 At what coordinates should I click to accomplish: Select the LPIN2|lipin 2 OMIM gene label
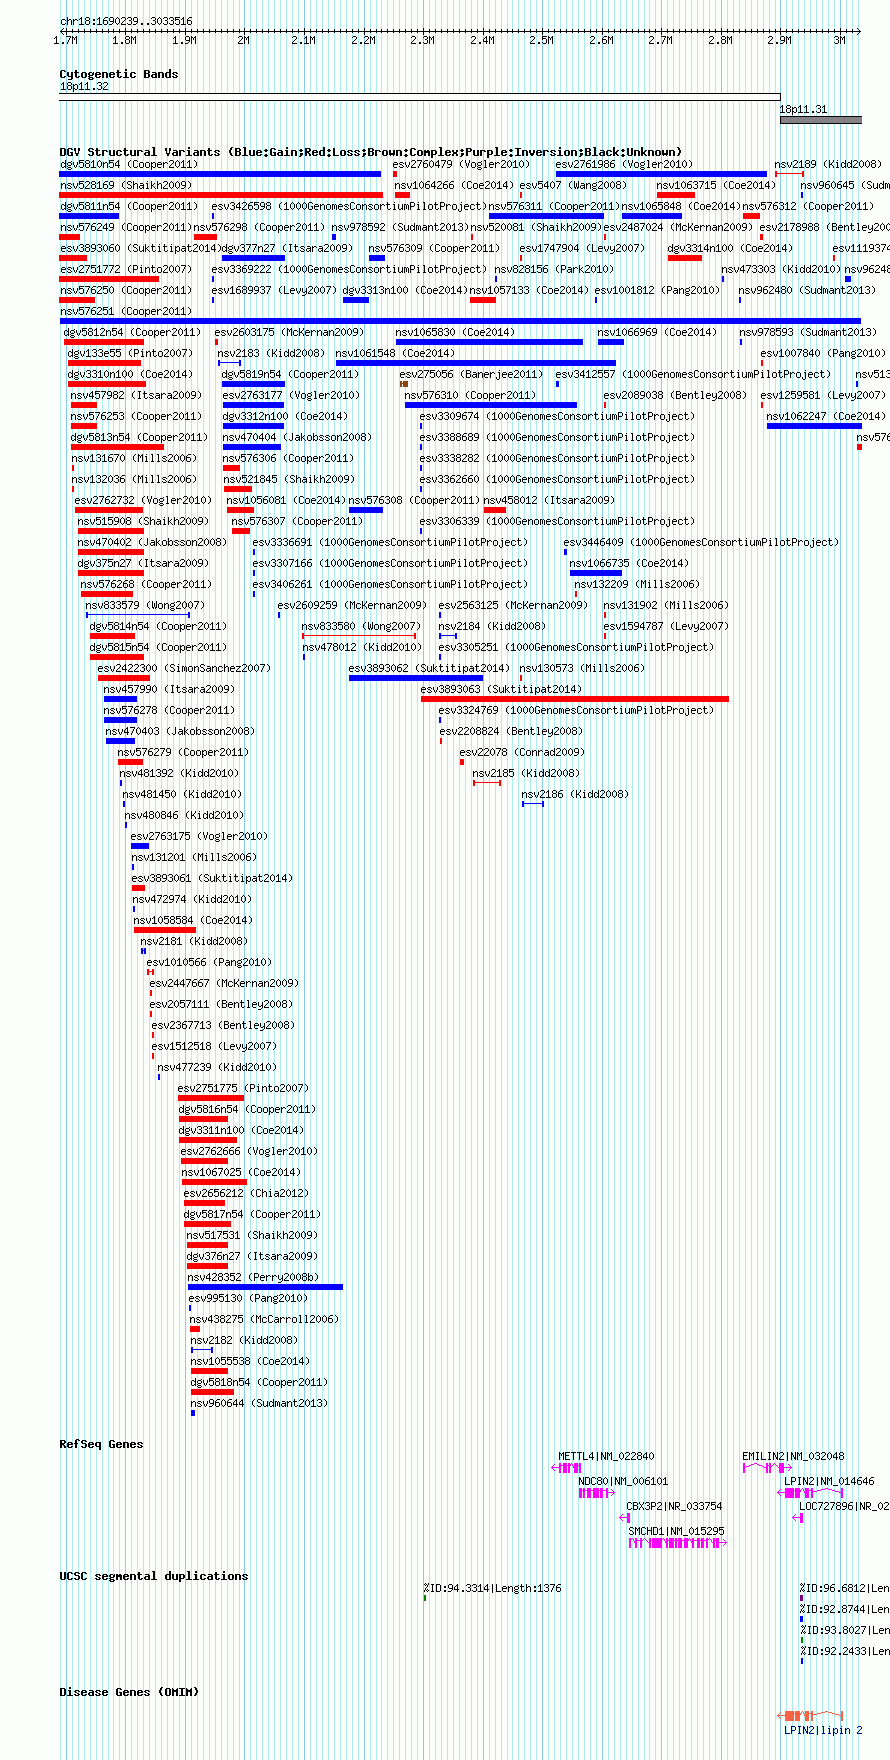click(x=823, y=1730)
